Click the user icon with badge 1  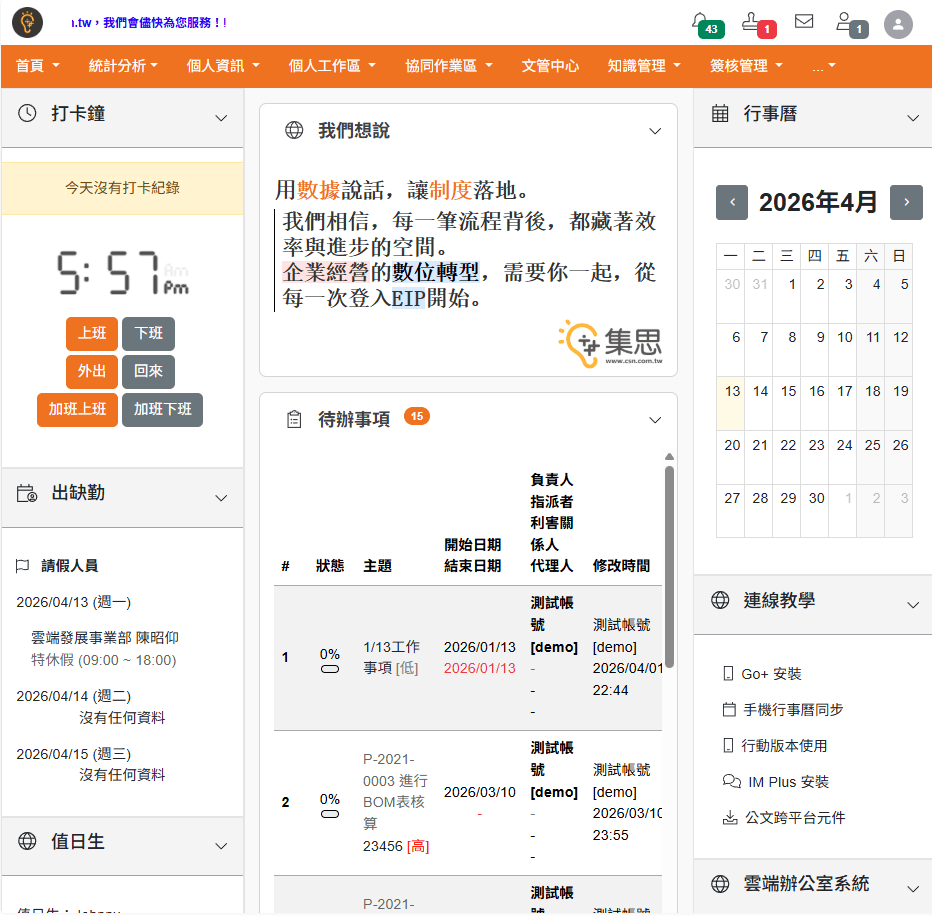(x=847, y=21)
